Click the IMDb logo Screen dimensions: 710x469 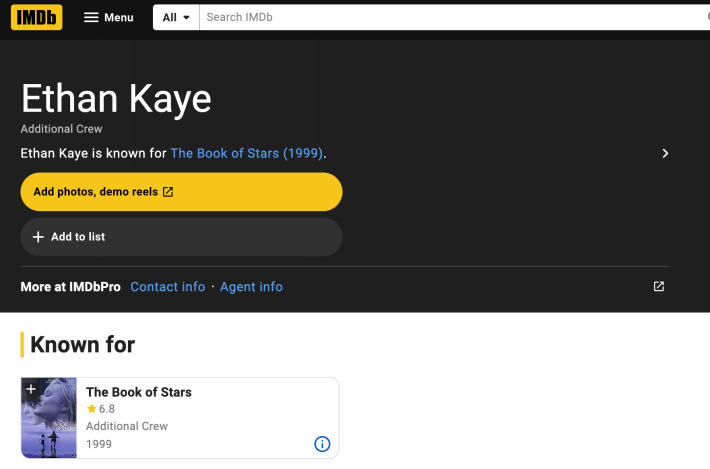[37, 17]
